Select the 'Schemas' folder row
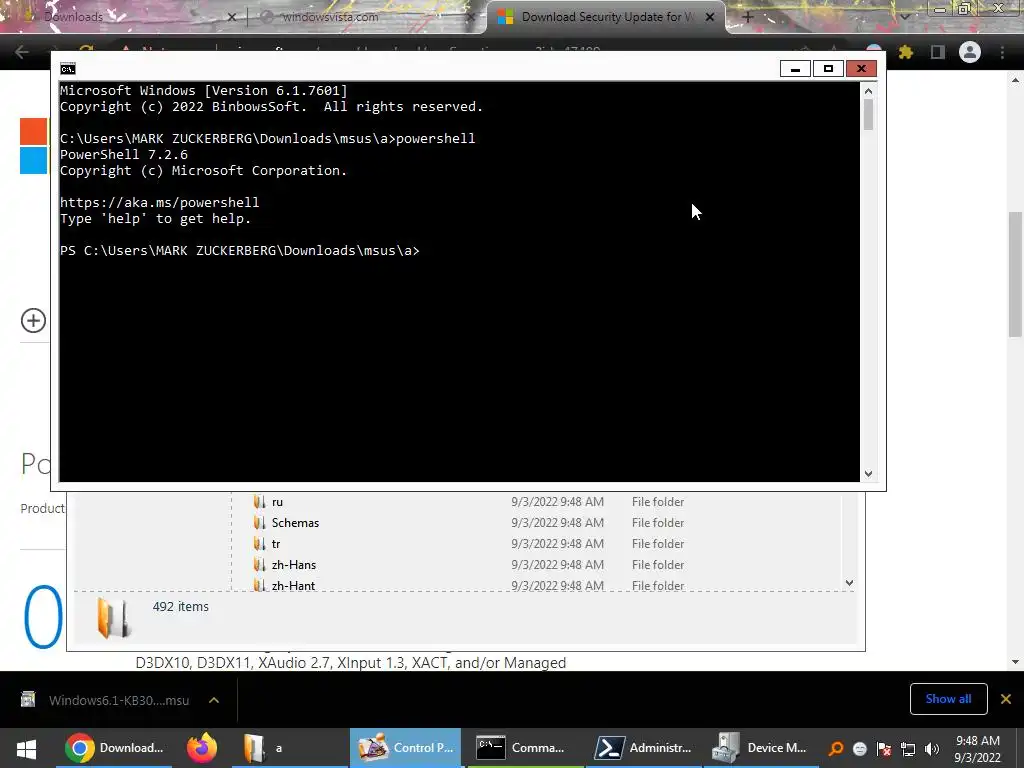The height and width of the screenshot is (768, 1024). [470, 522]
